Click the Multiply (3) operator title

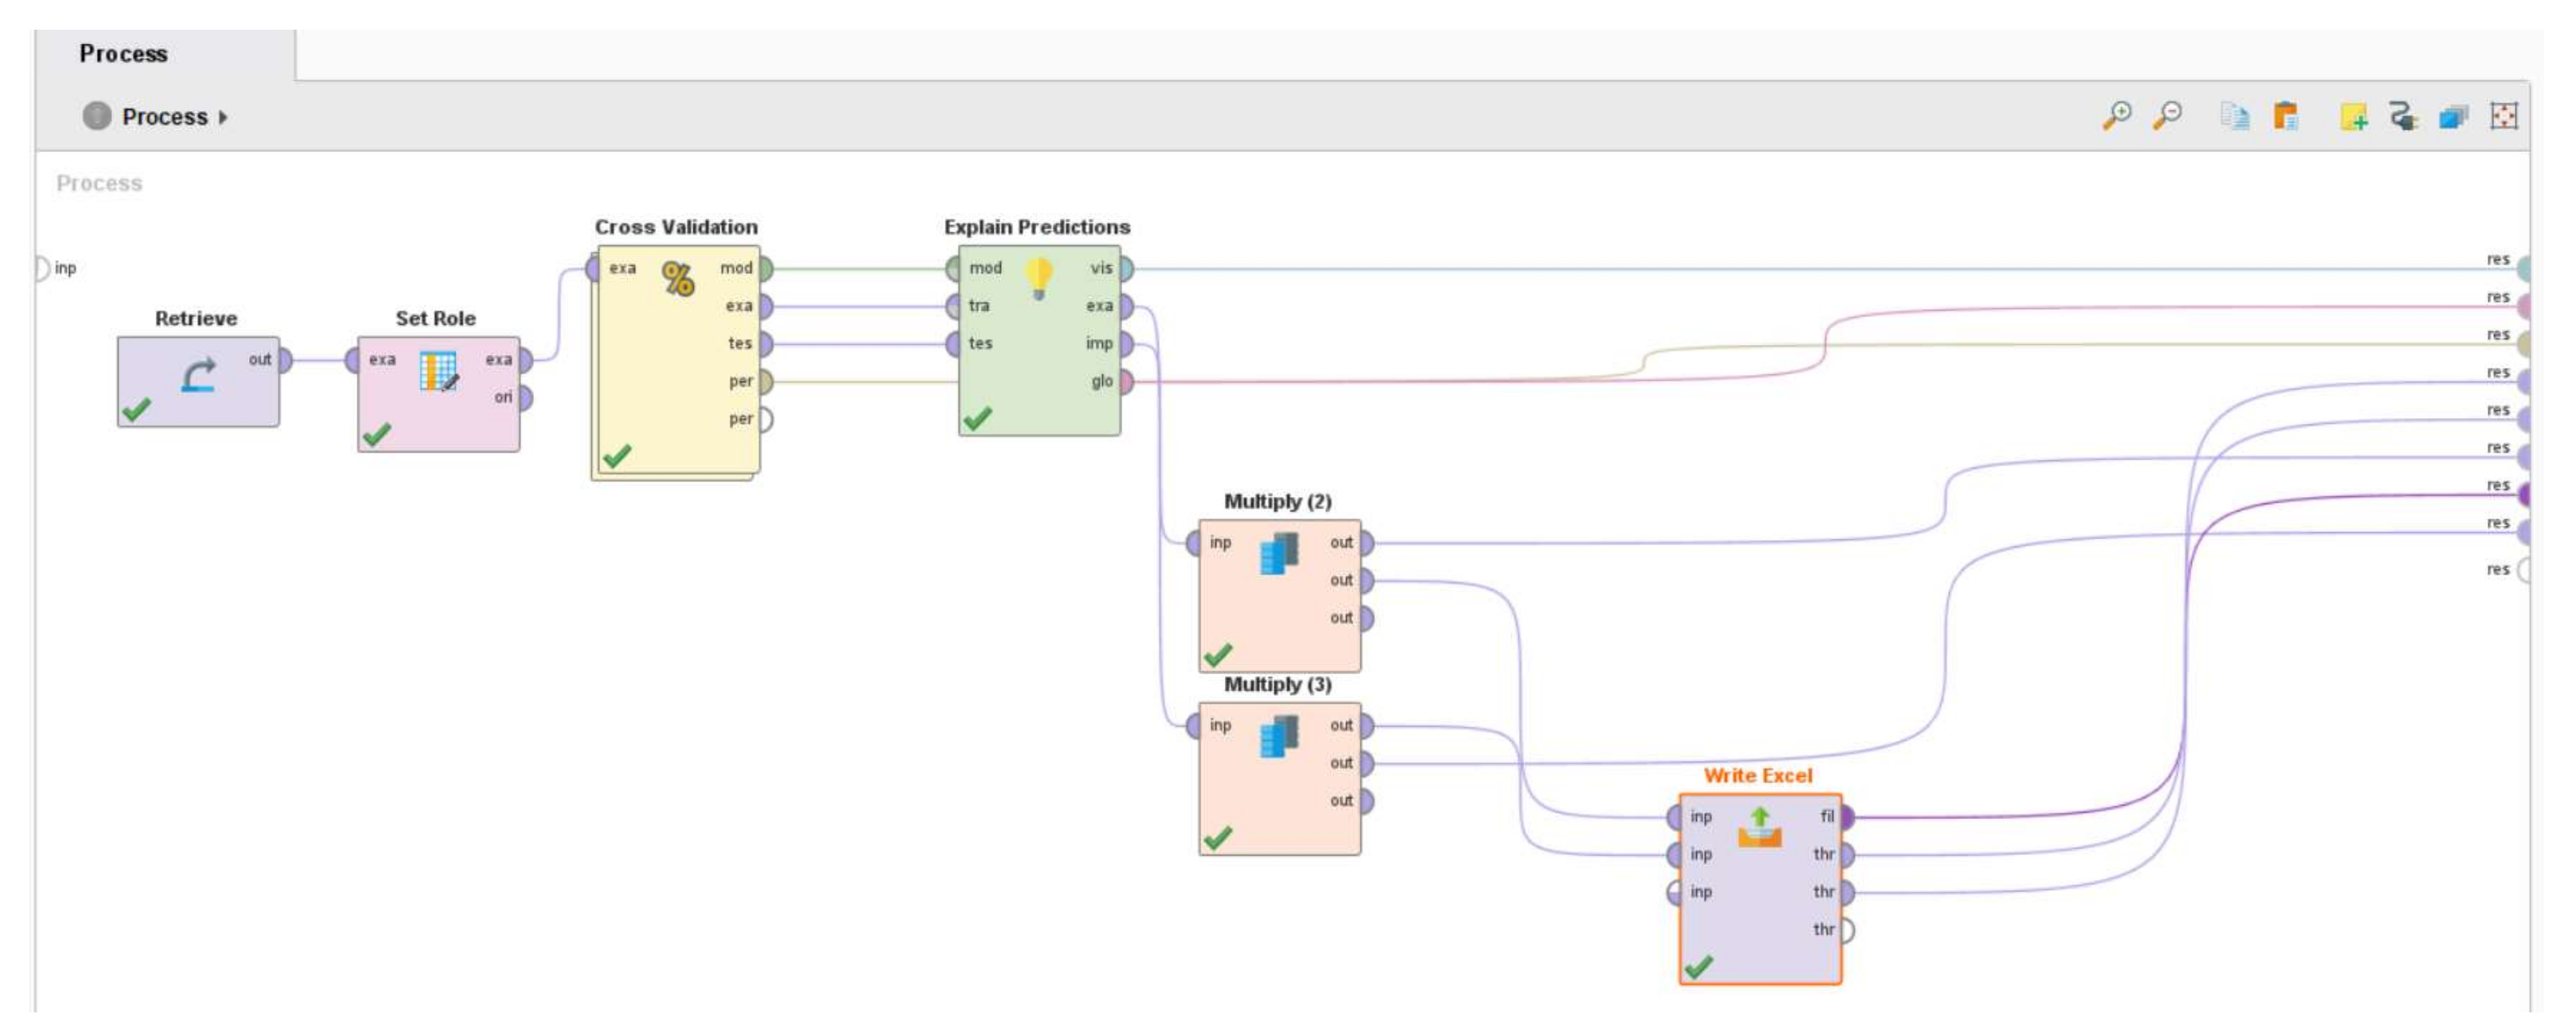point(1277,685)
